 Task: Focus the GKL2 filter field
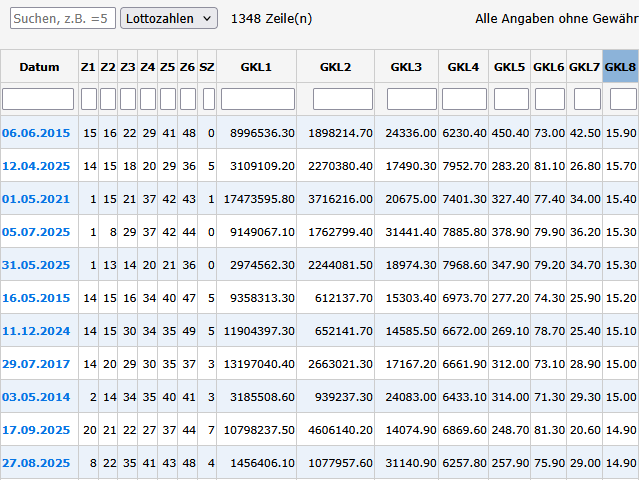[x=343, y=99]
